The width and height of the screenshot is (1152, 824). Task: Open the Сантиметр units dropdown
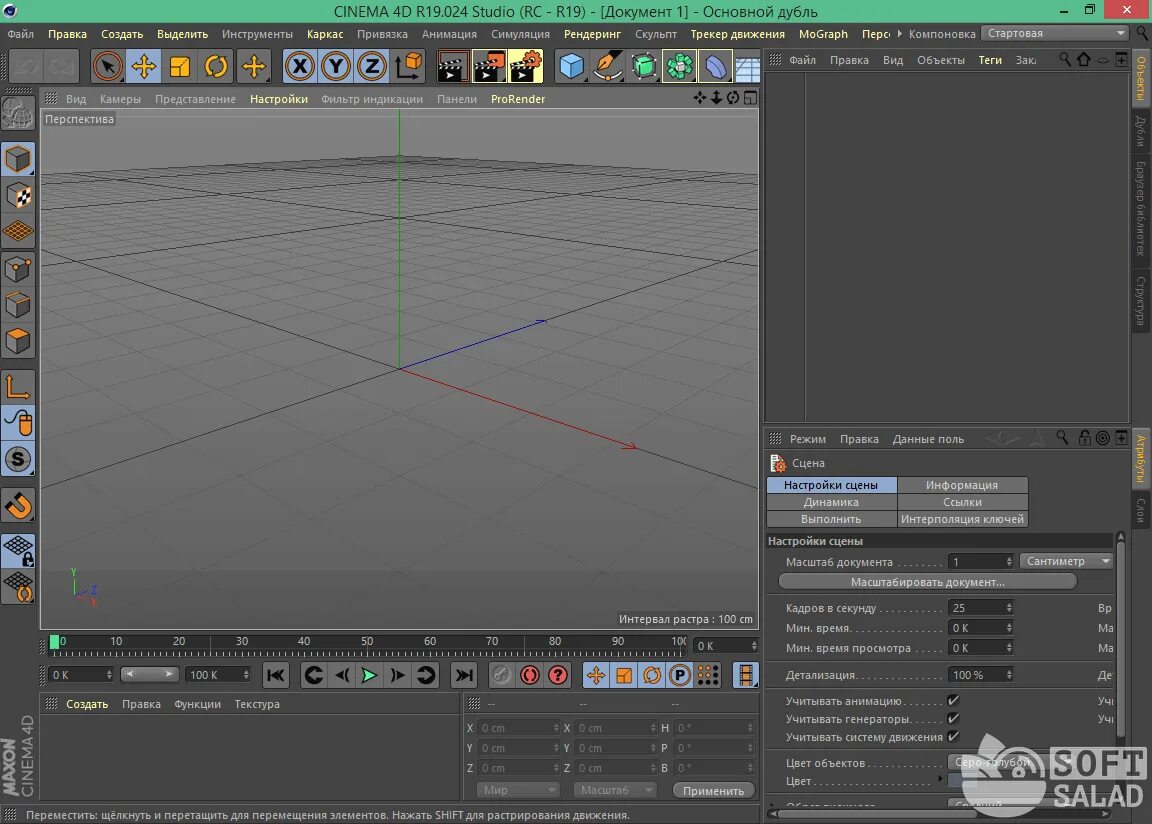click(1067, 561)
